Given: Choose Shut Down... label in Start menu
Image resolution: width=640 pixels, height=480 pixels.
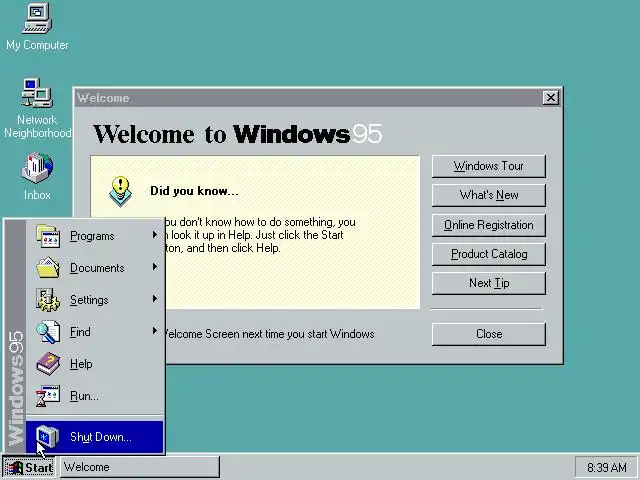Looking at the screenshot, I should pyautogui.click(x=101, y=437).
